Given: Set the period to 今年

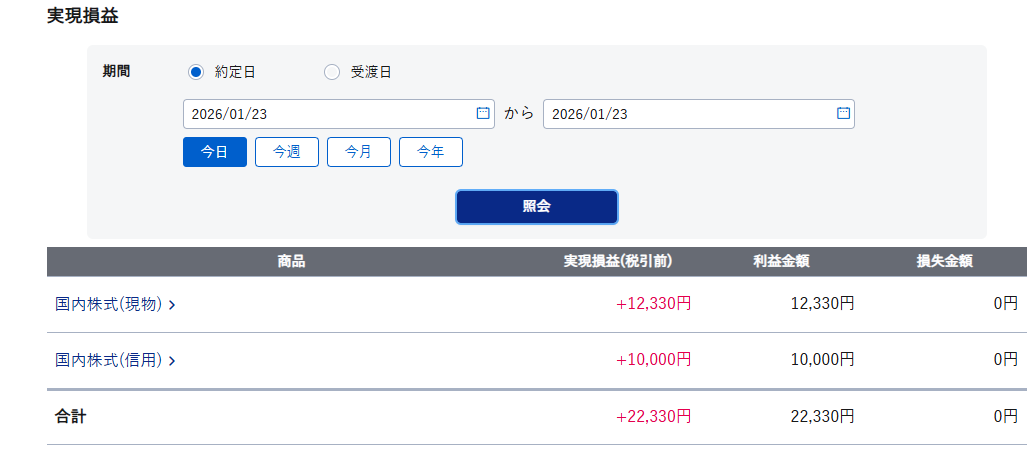Looking at the screenshot, I should [431, 152].
